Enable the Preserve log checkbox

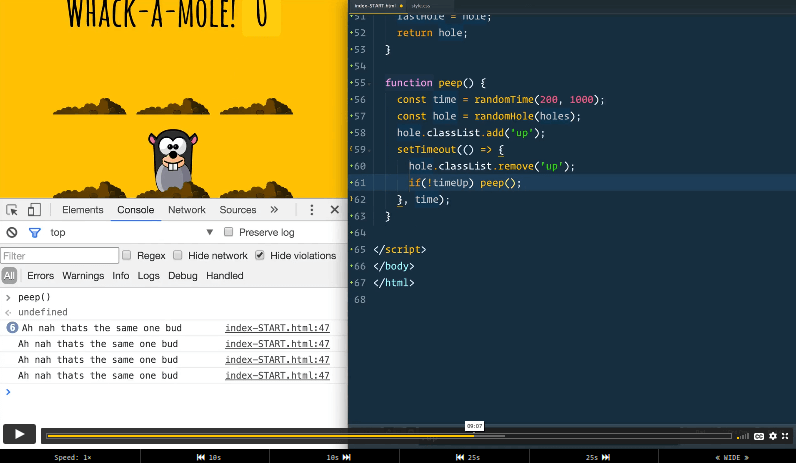coord(228,232)
